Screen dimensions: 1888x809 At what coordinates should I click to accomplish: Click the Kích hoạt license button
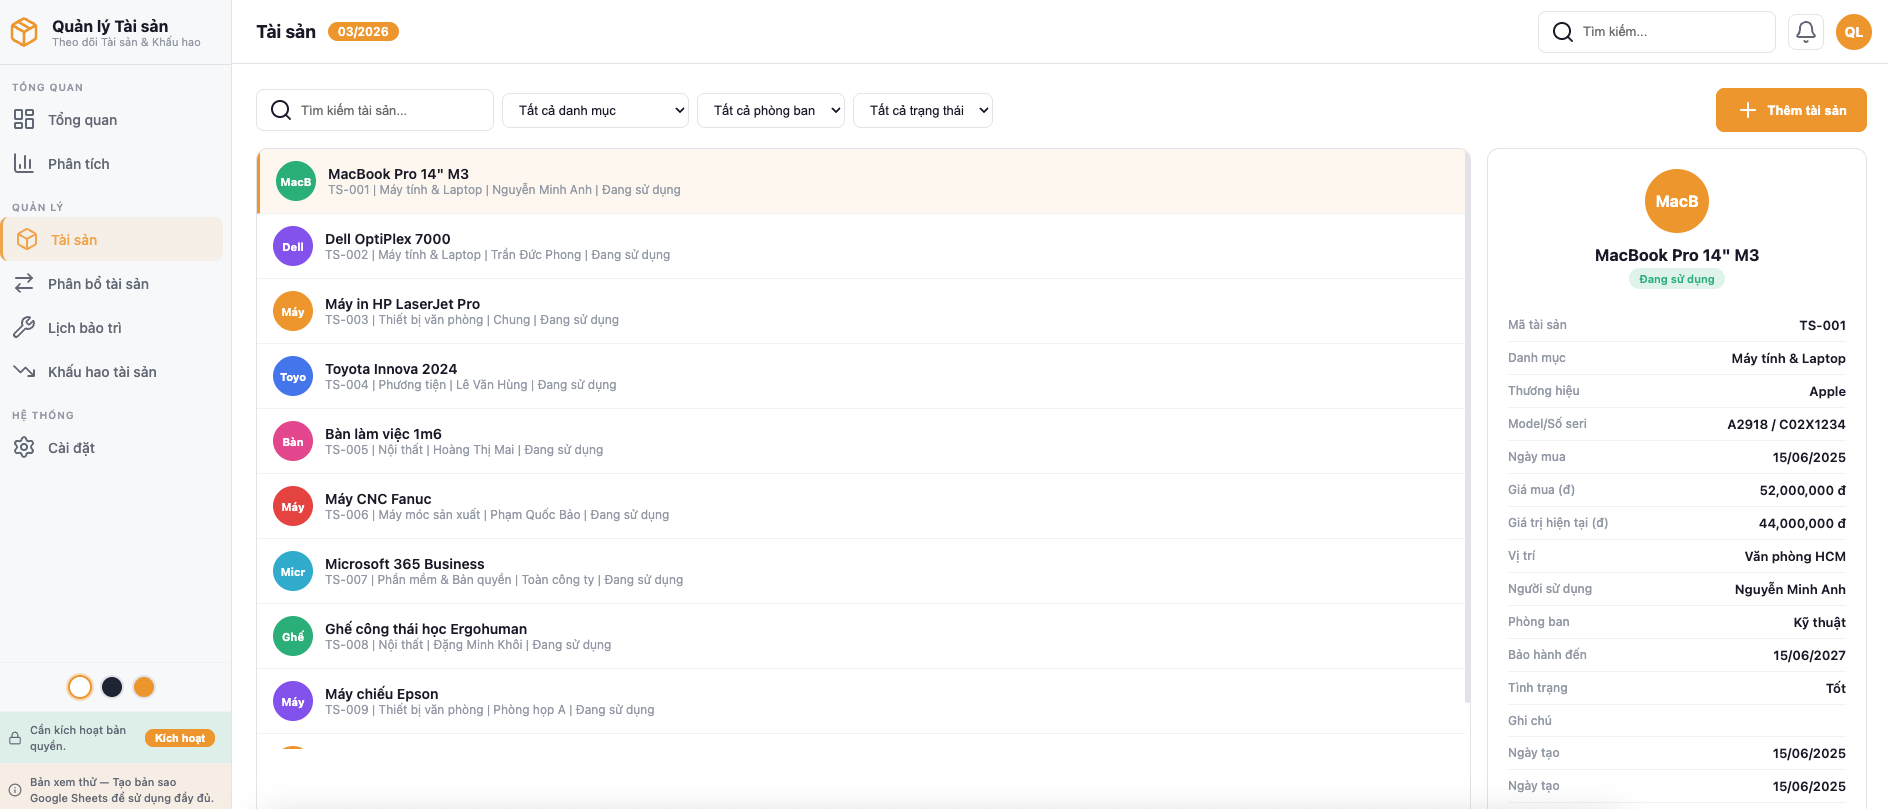point(180,738)
